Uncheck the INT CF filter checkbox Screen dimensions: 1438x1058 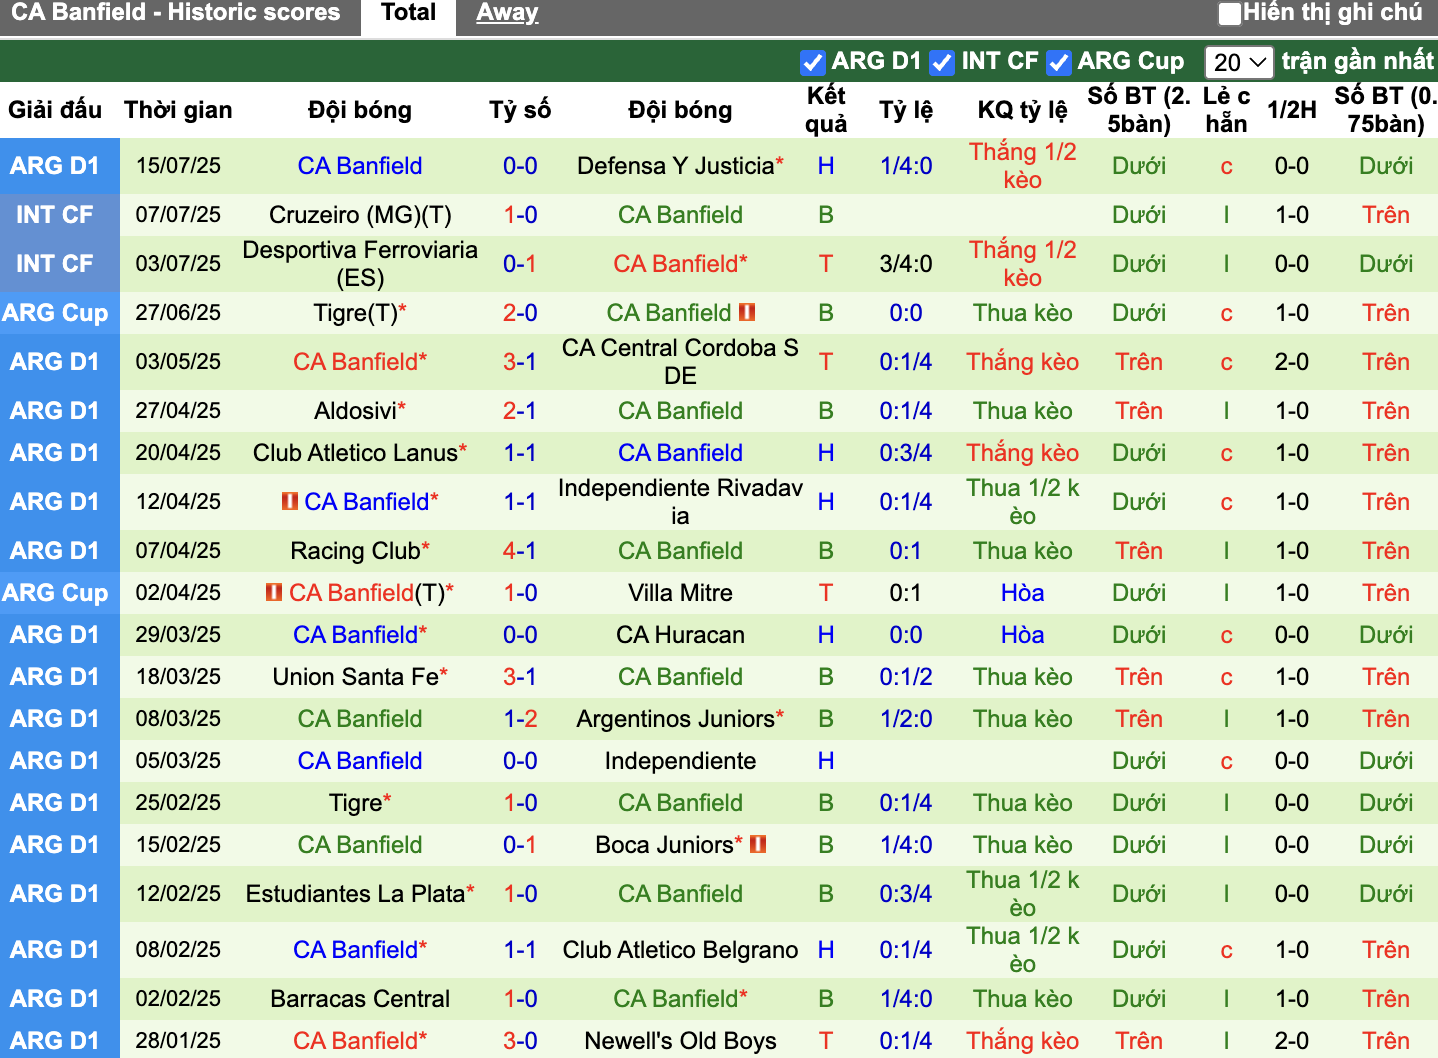941,62
